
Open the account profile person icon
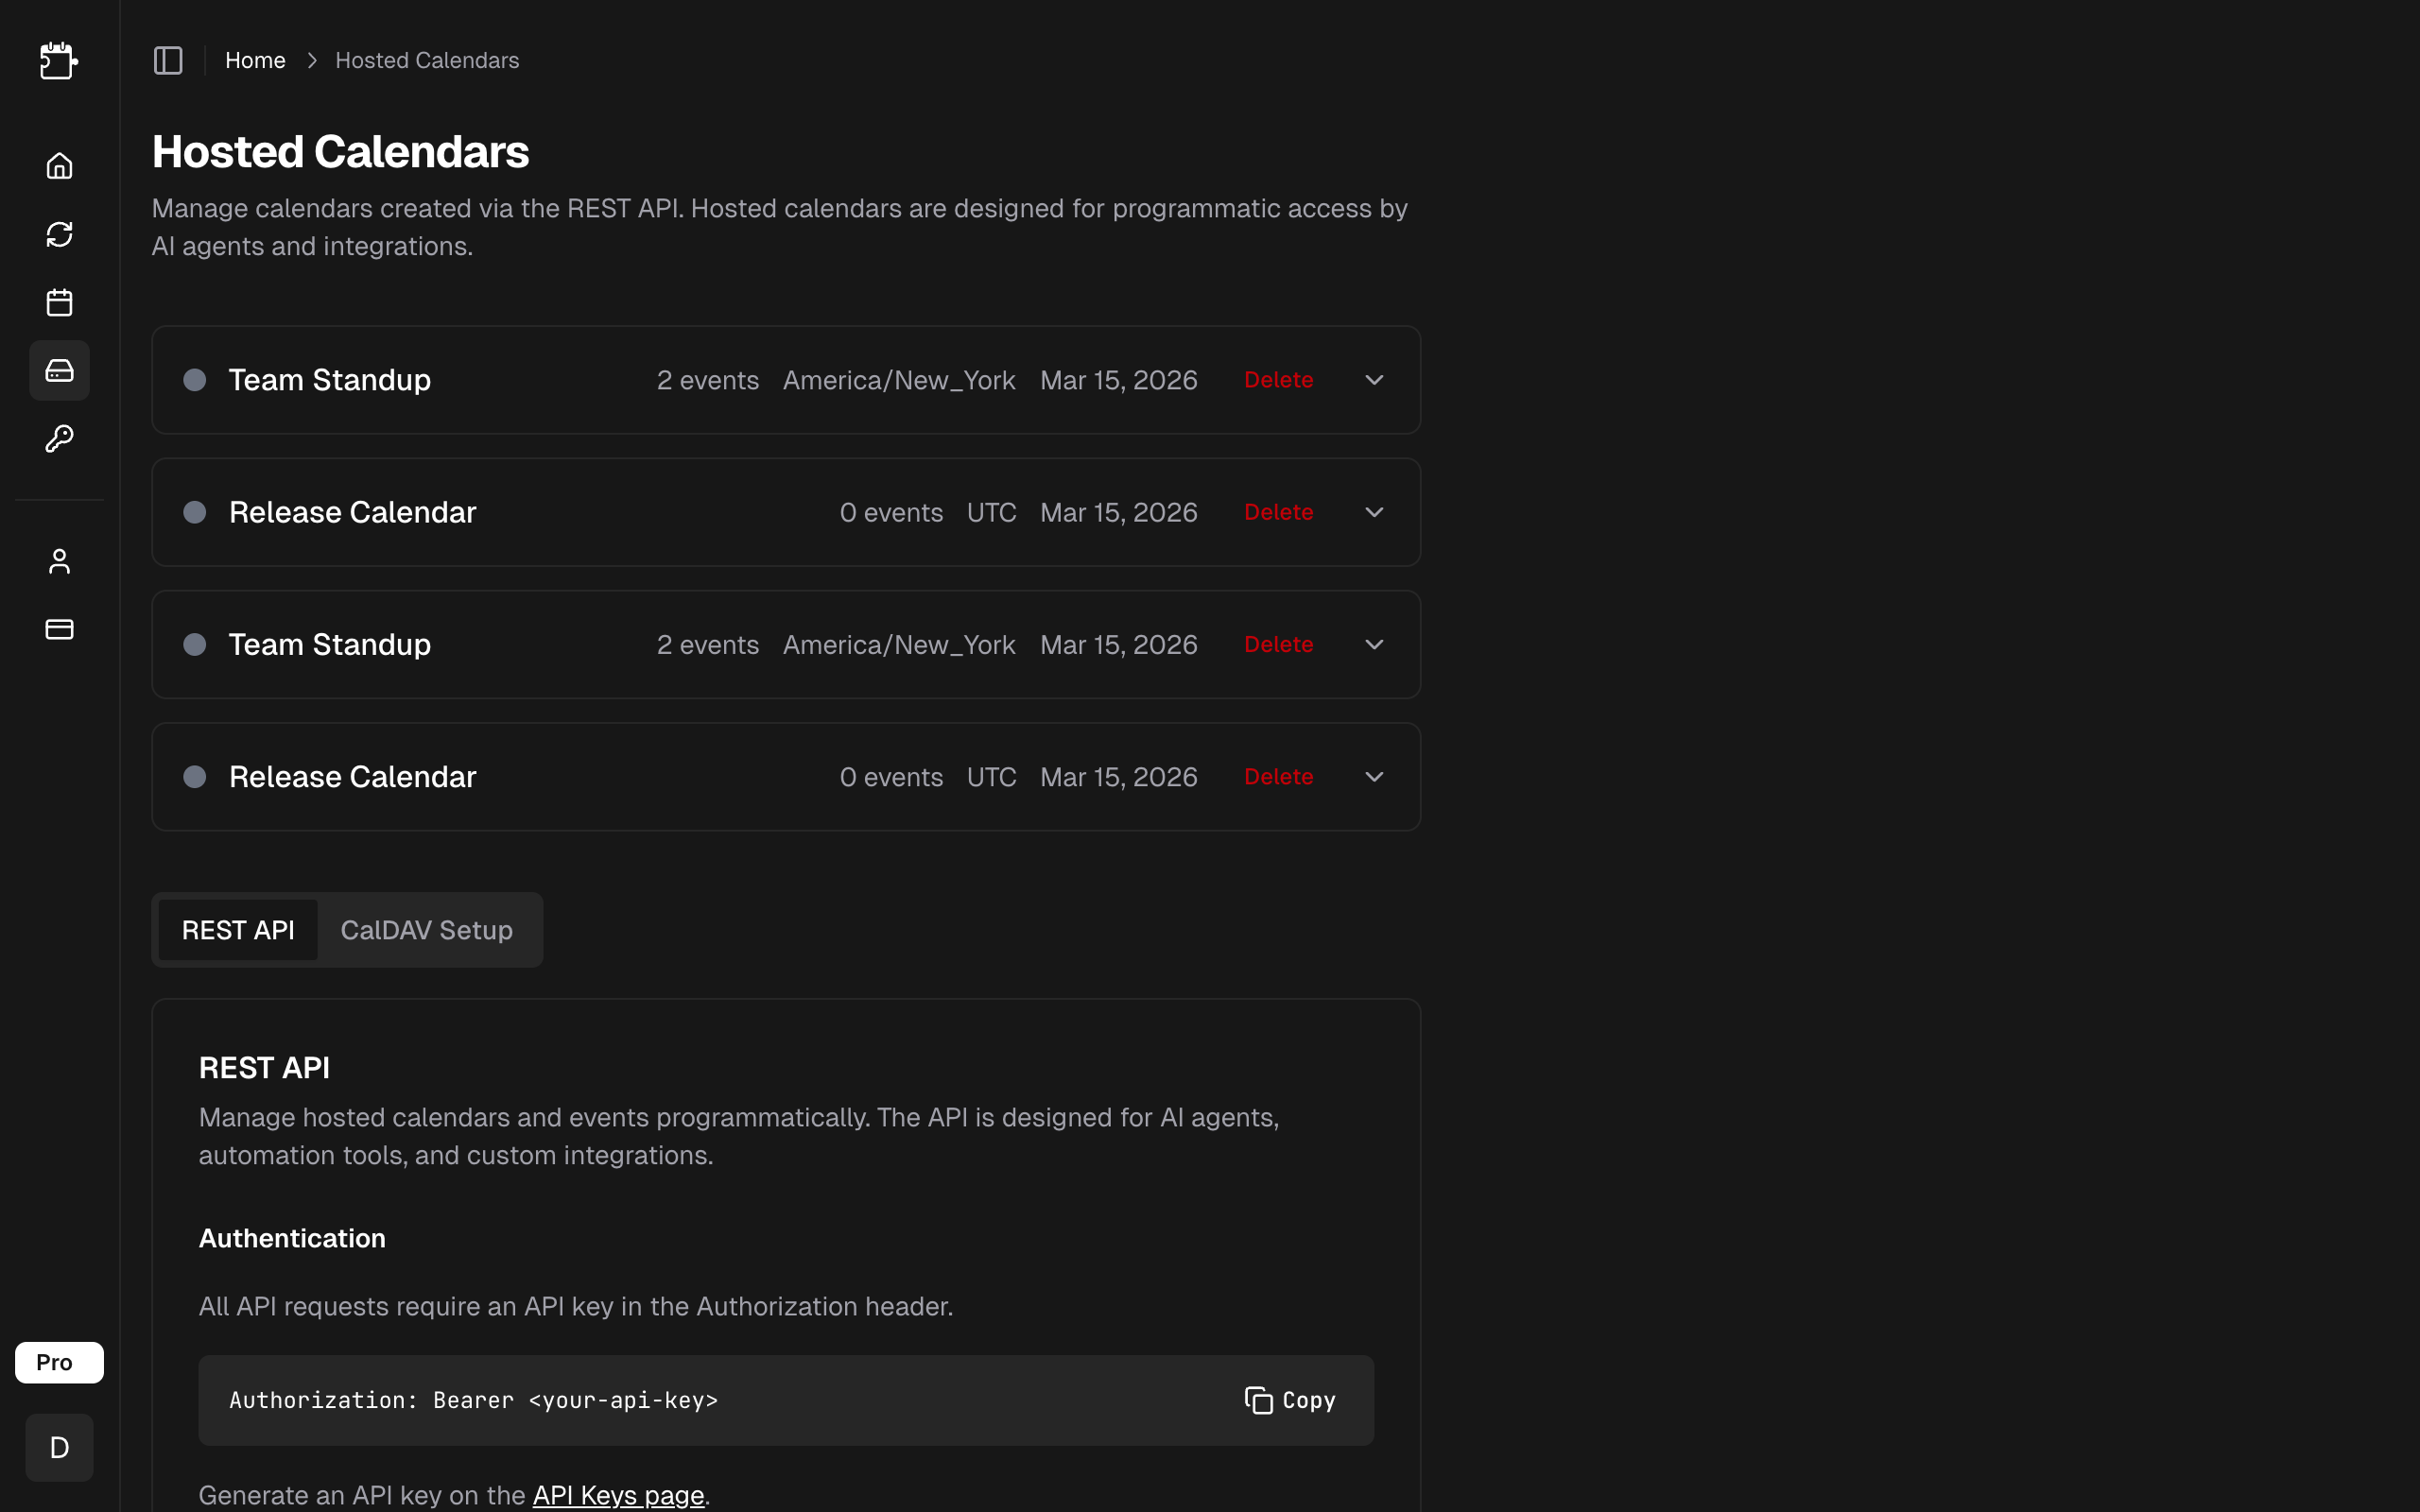pos(59,560)
